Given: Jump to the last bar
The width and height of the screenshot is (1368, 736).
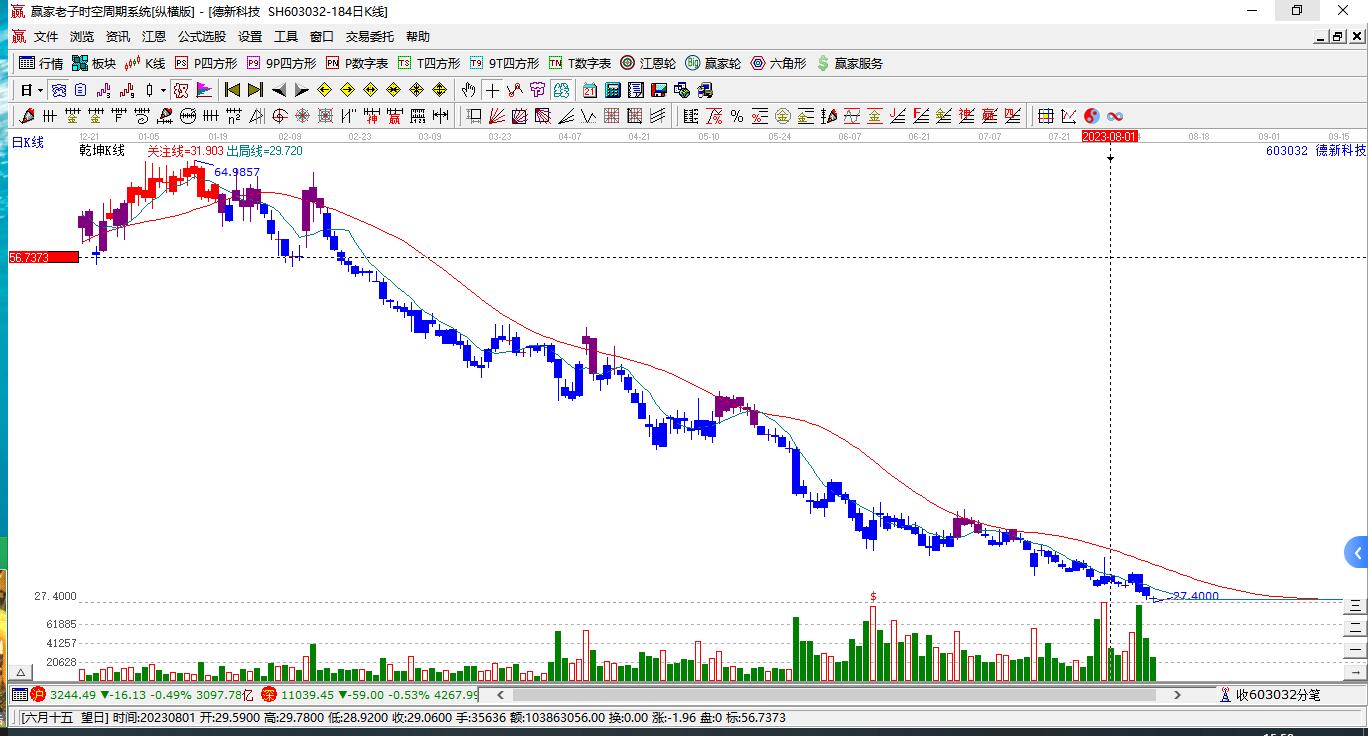Looking at the screenshot, I should pyautogui.click(x=255, y=90).
